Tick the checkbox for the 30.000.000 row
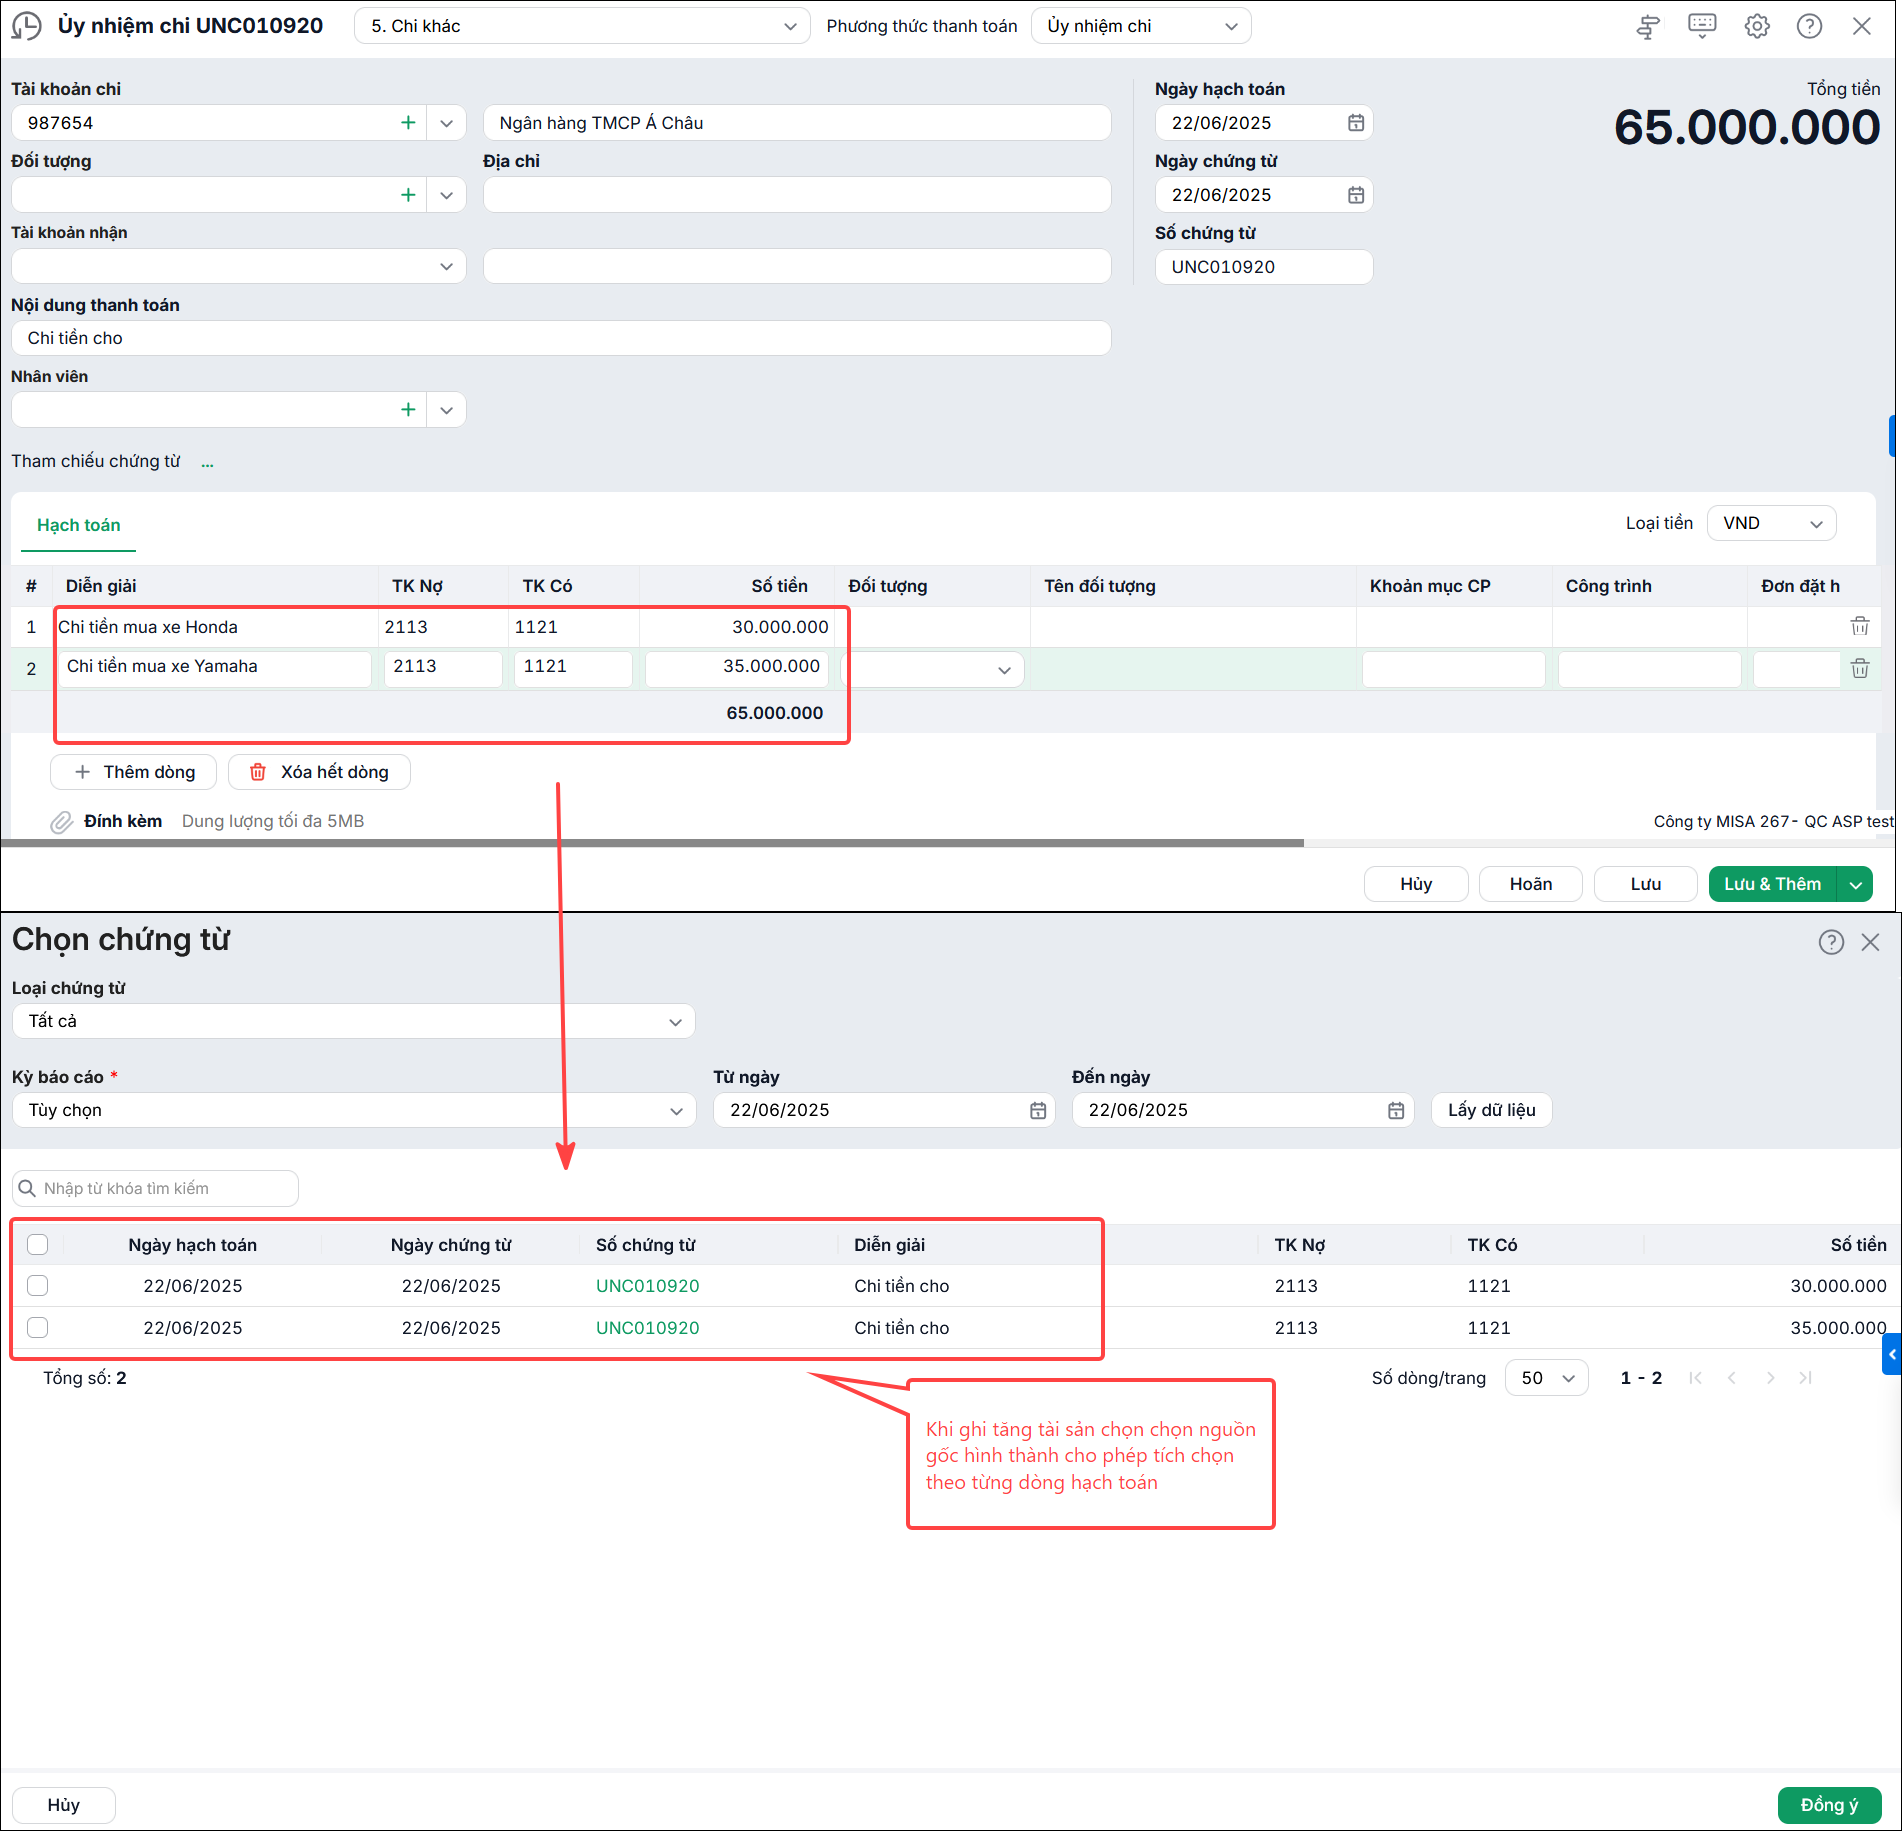 point(38,1286)
